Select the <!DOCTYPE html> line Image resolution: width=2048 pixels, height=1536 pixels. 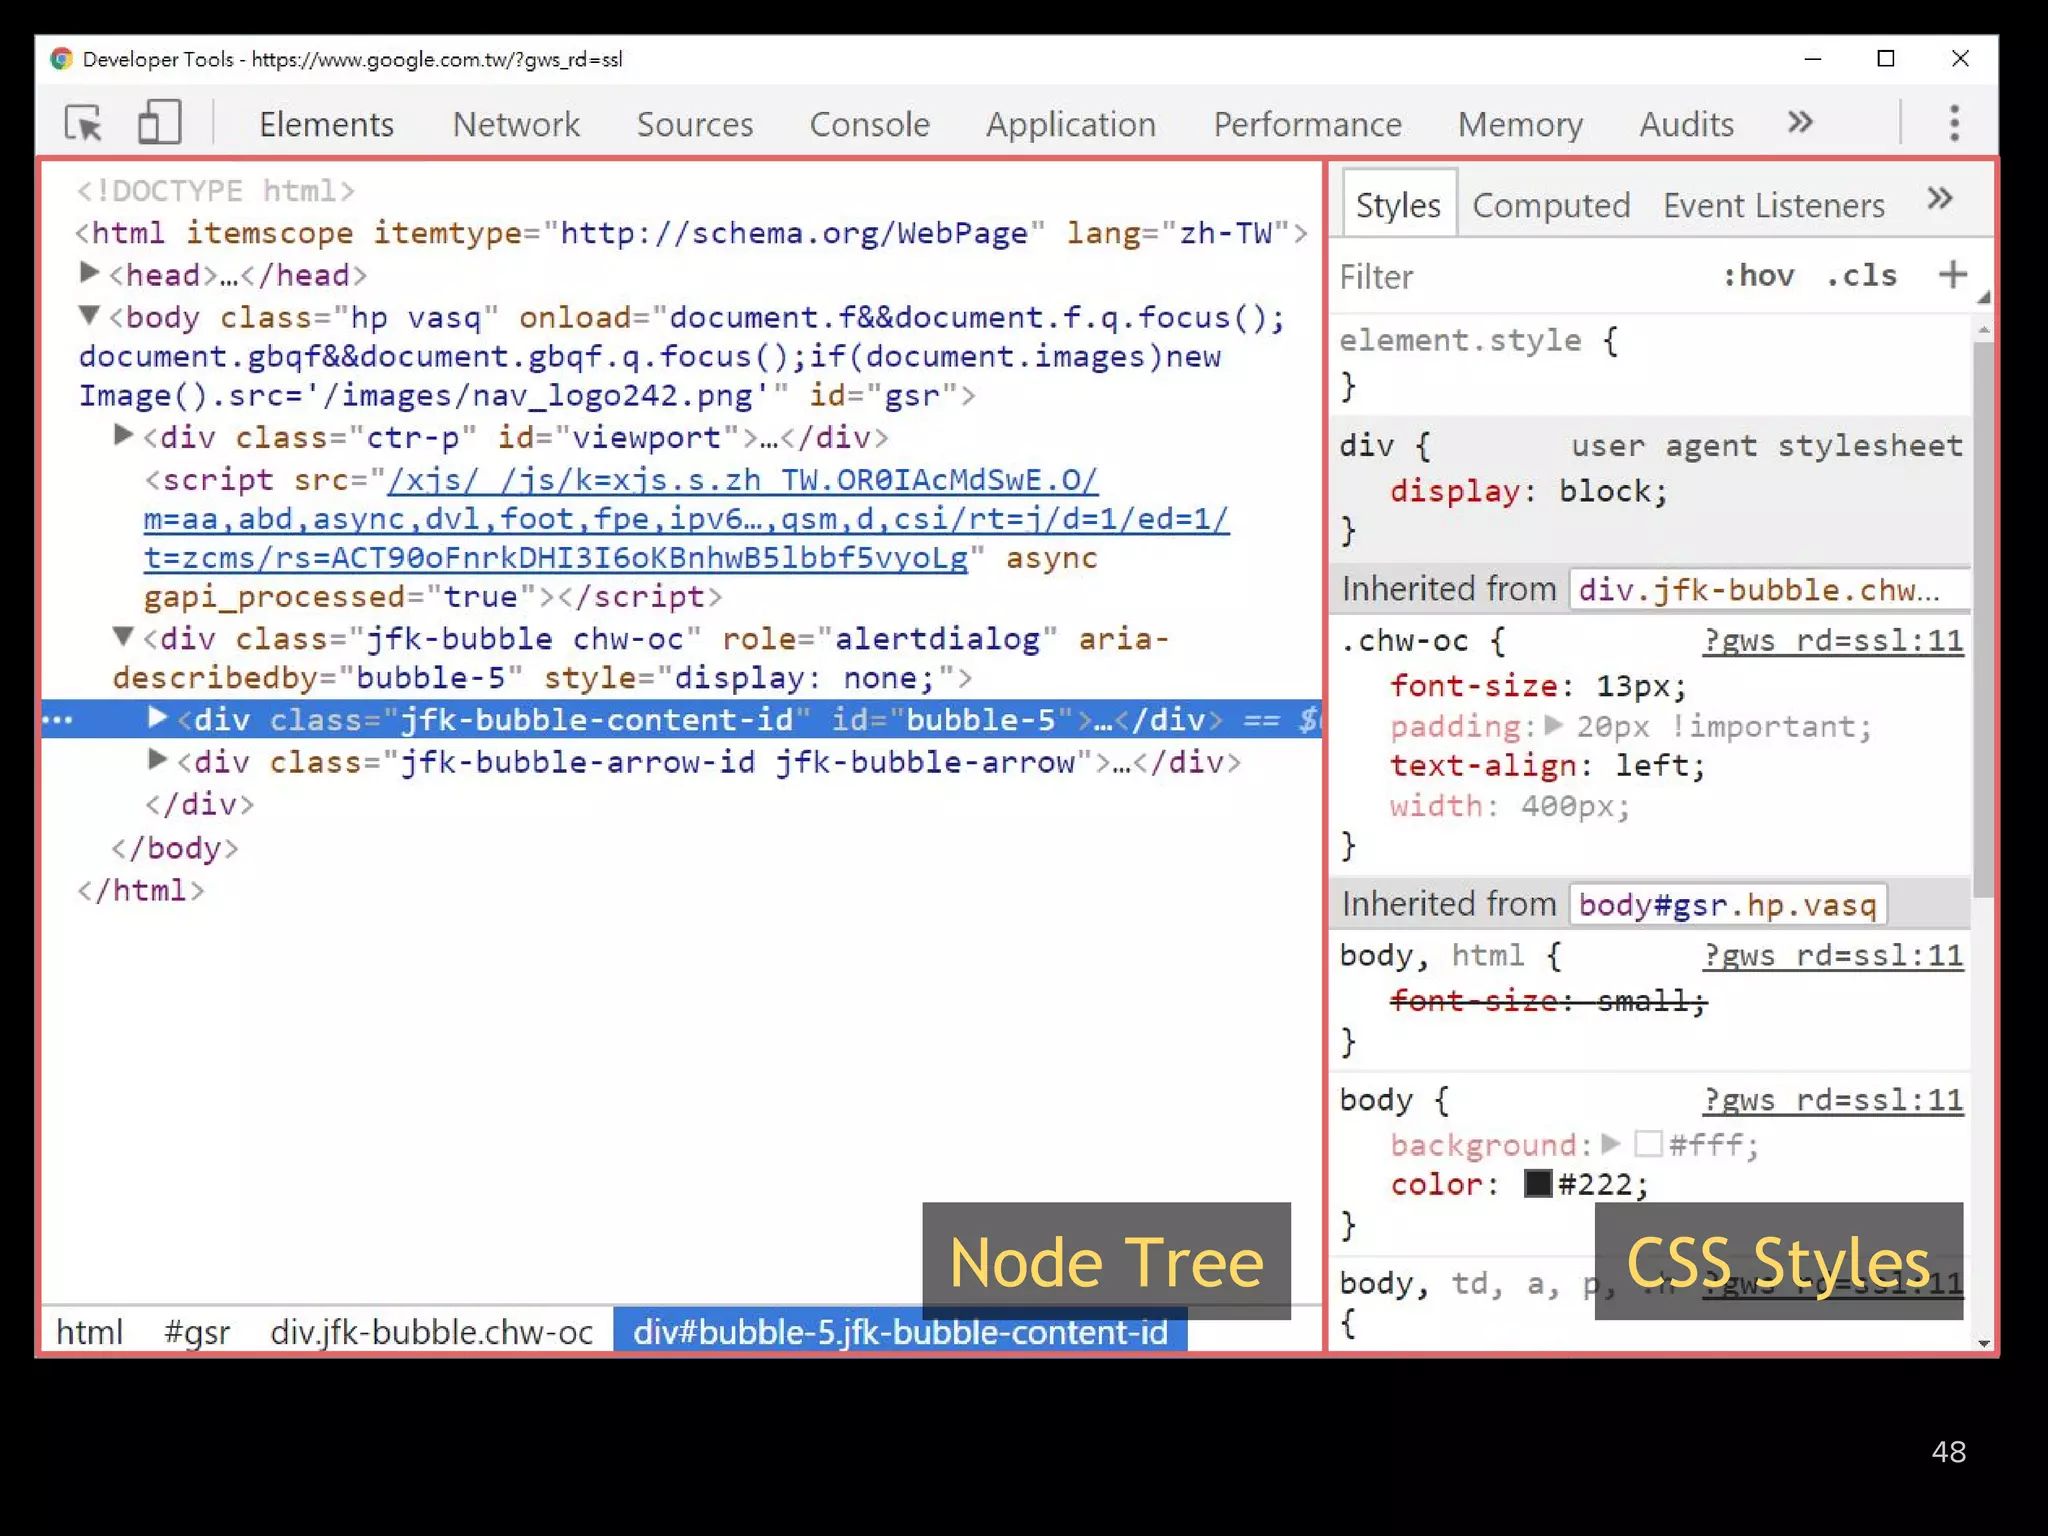click(x=215, y=190)
